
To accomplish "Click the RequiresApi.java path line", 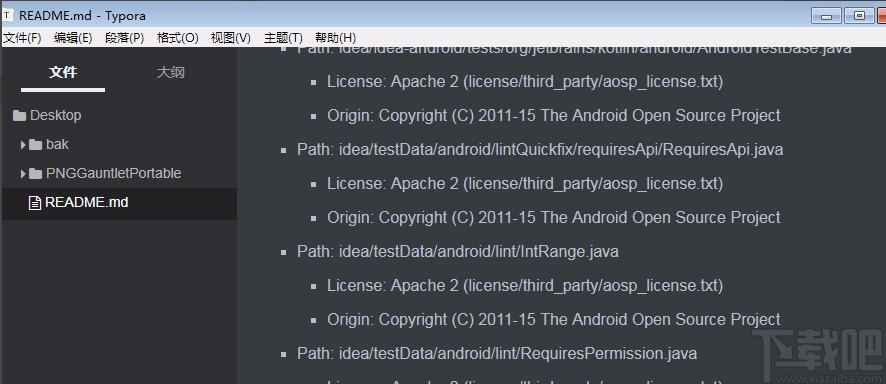I will (540, 150).
